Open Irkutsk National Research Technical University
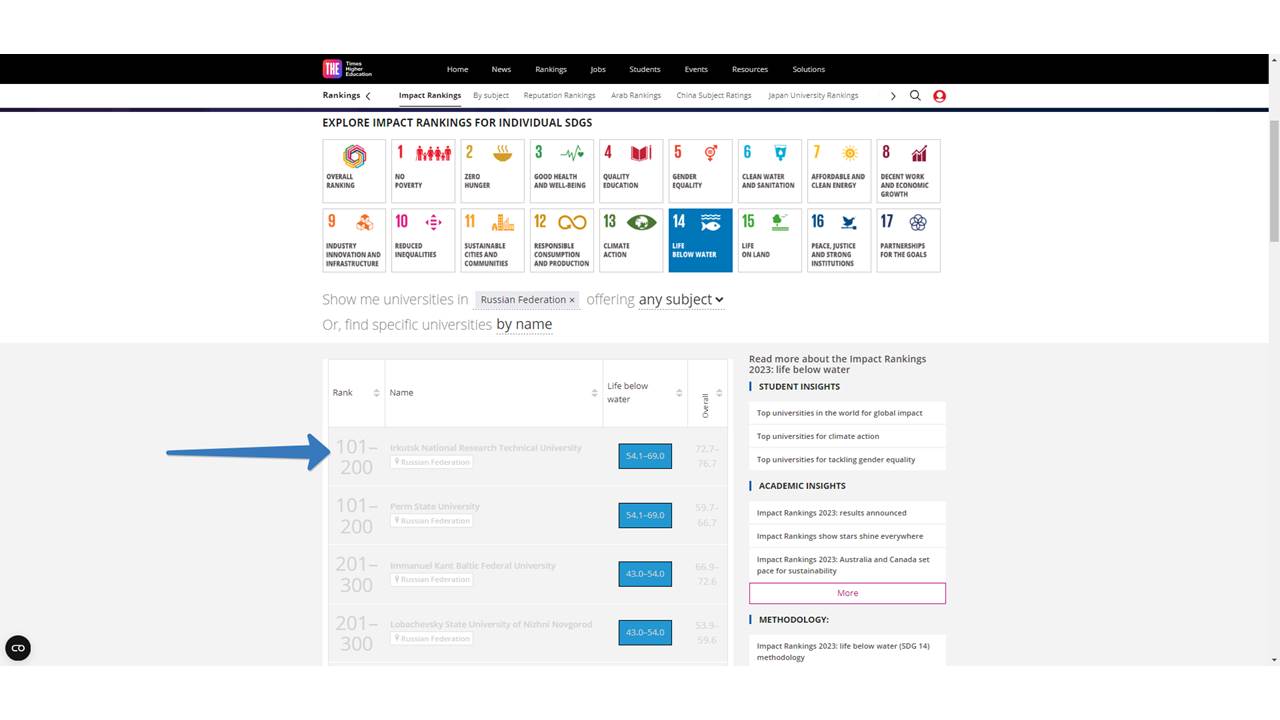 click(x=486, y=448)
